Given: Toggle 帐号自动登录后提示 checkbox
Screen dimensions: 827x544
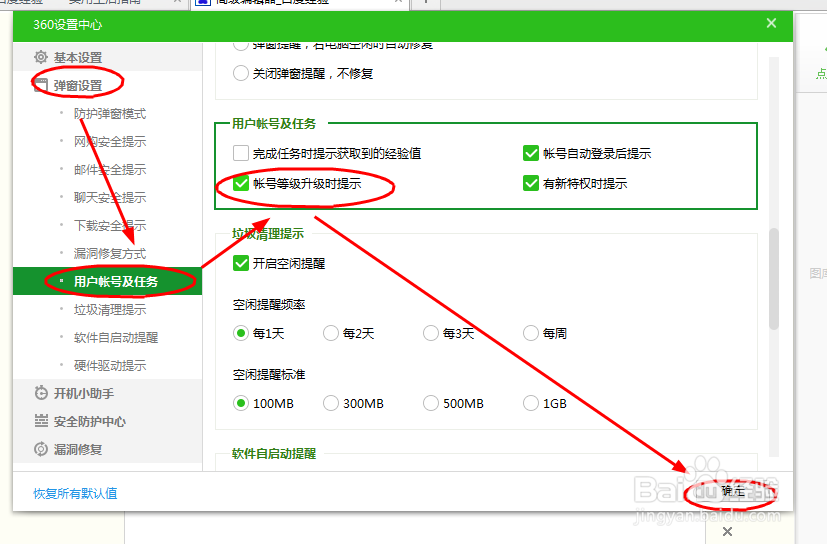Looking at the screenshot, I should click(531, 153).
